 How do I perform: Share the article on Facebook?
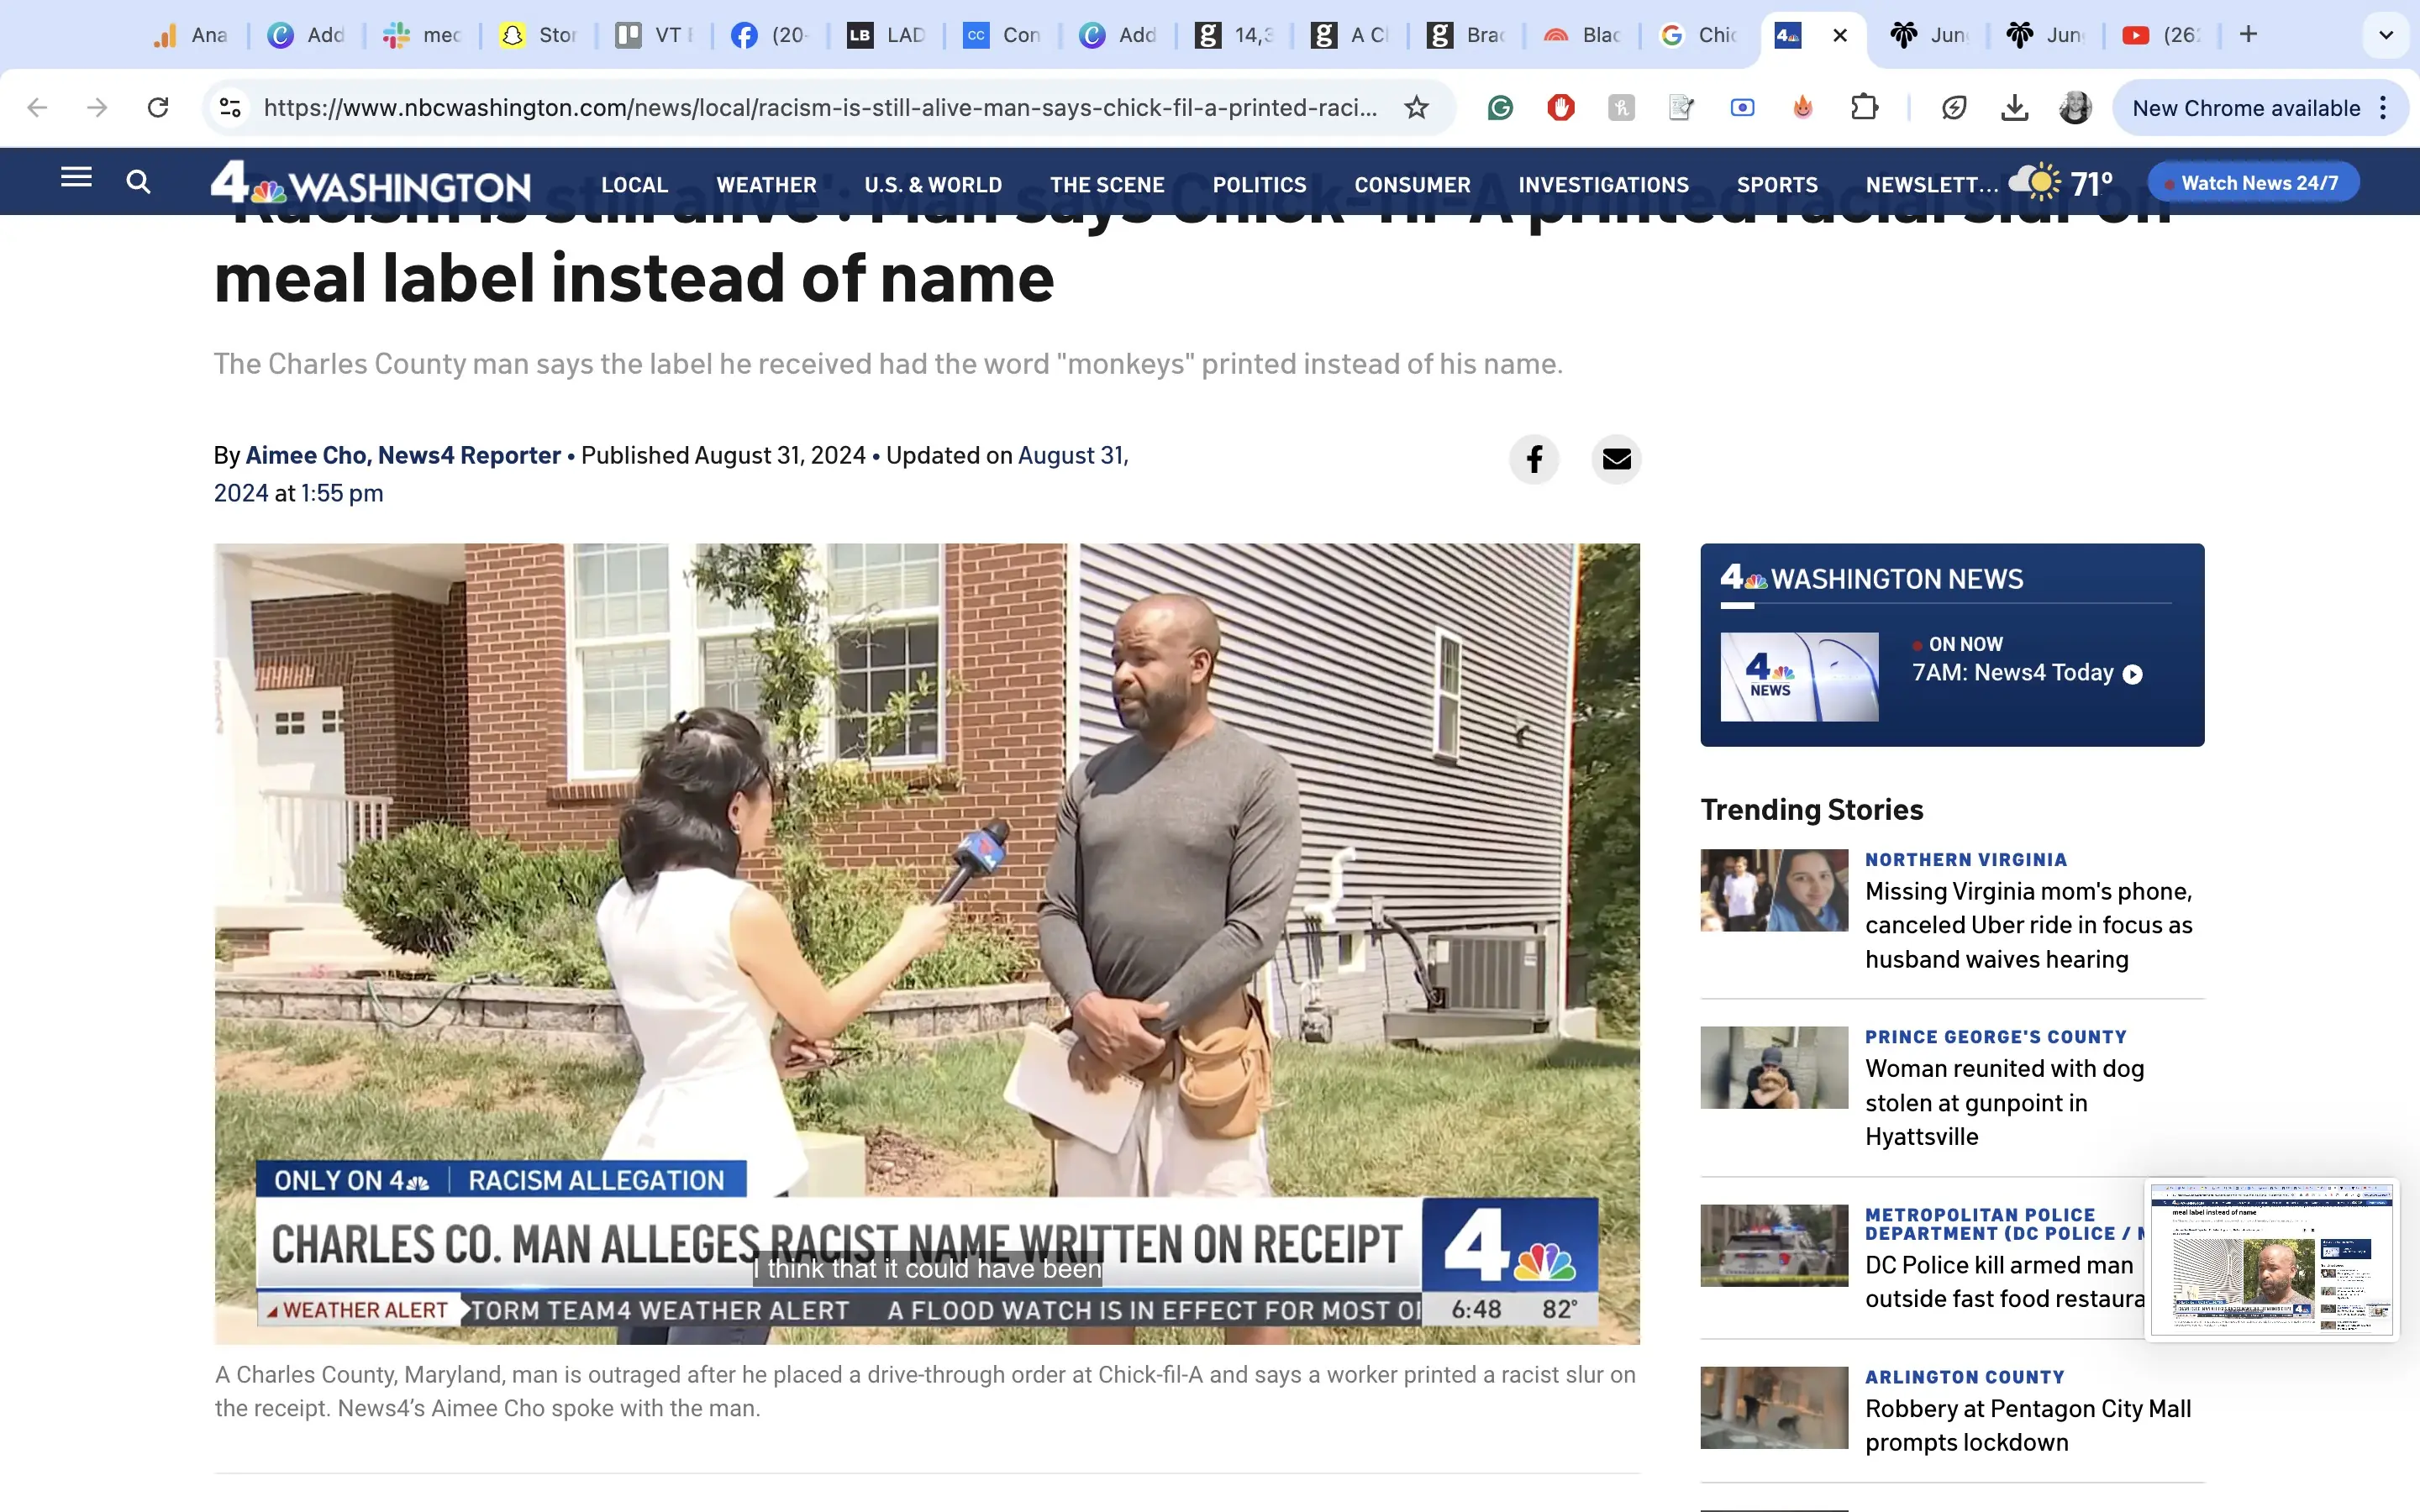tap(1534, 459)
